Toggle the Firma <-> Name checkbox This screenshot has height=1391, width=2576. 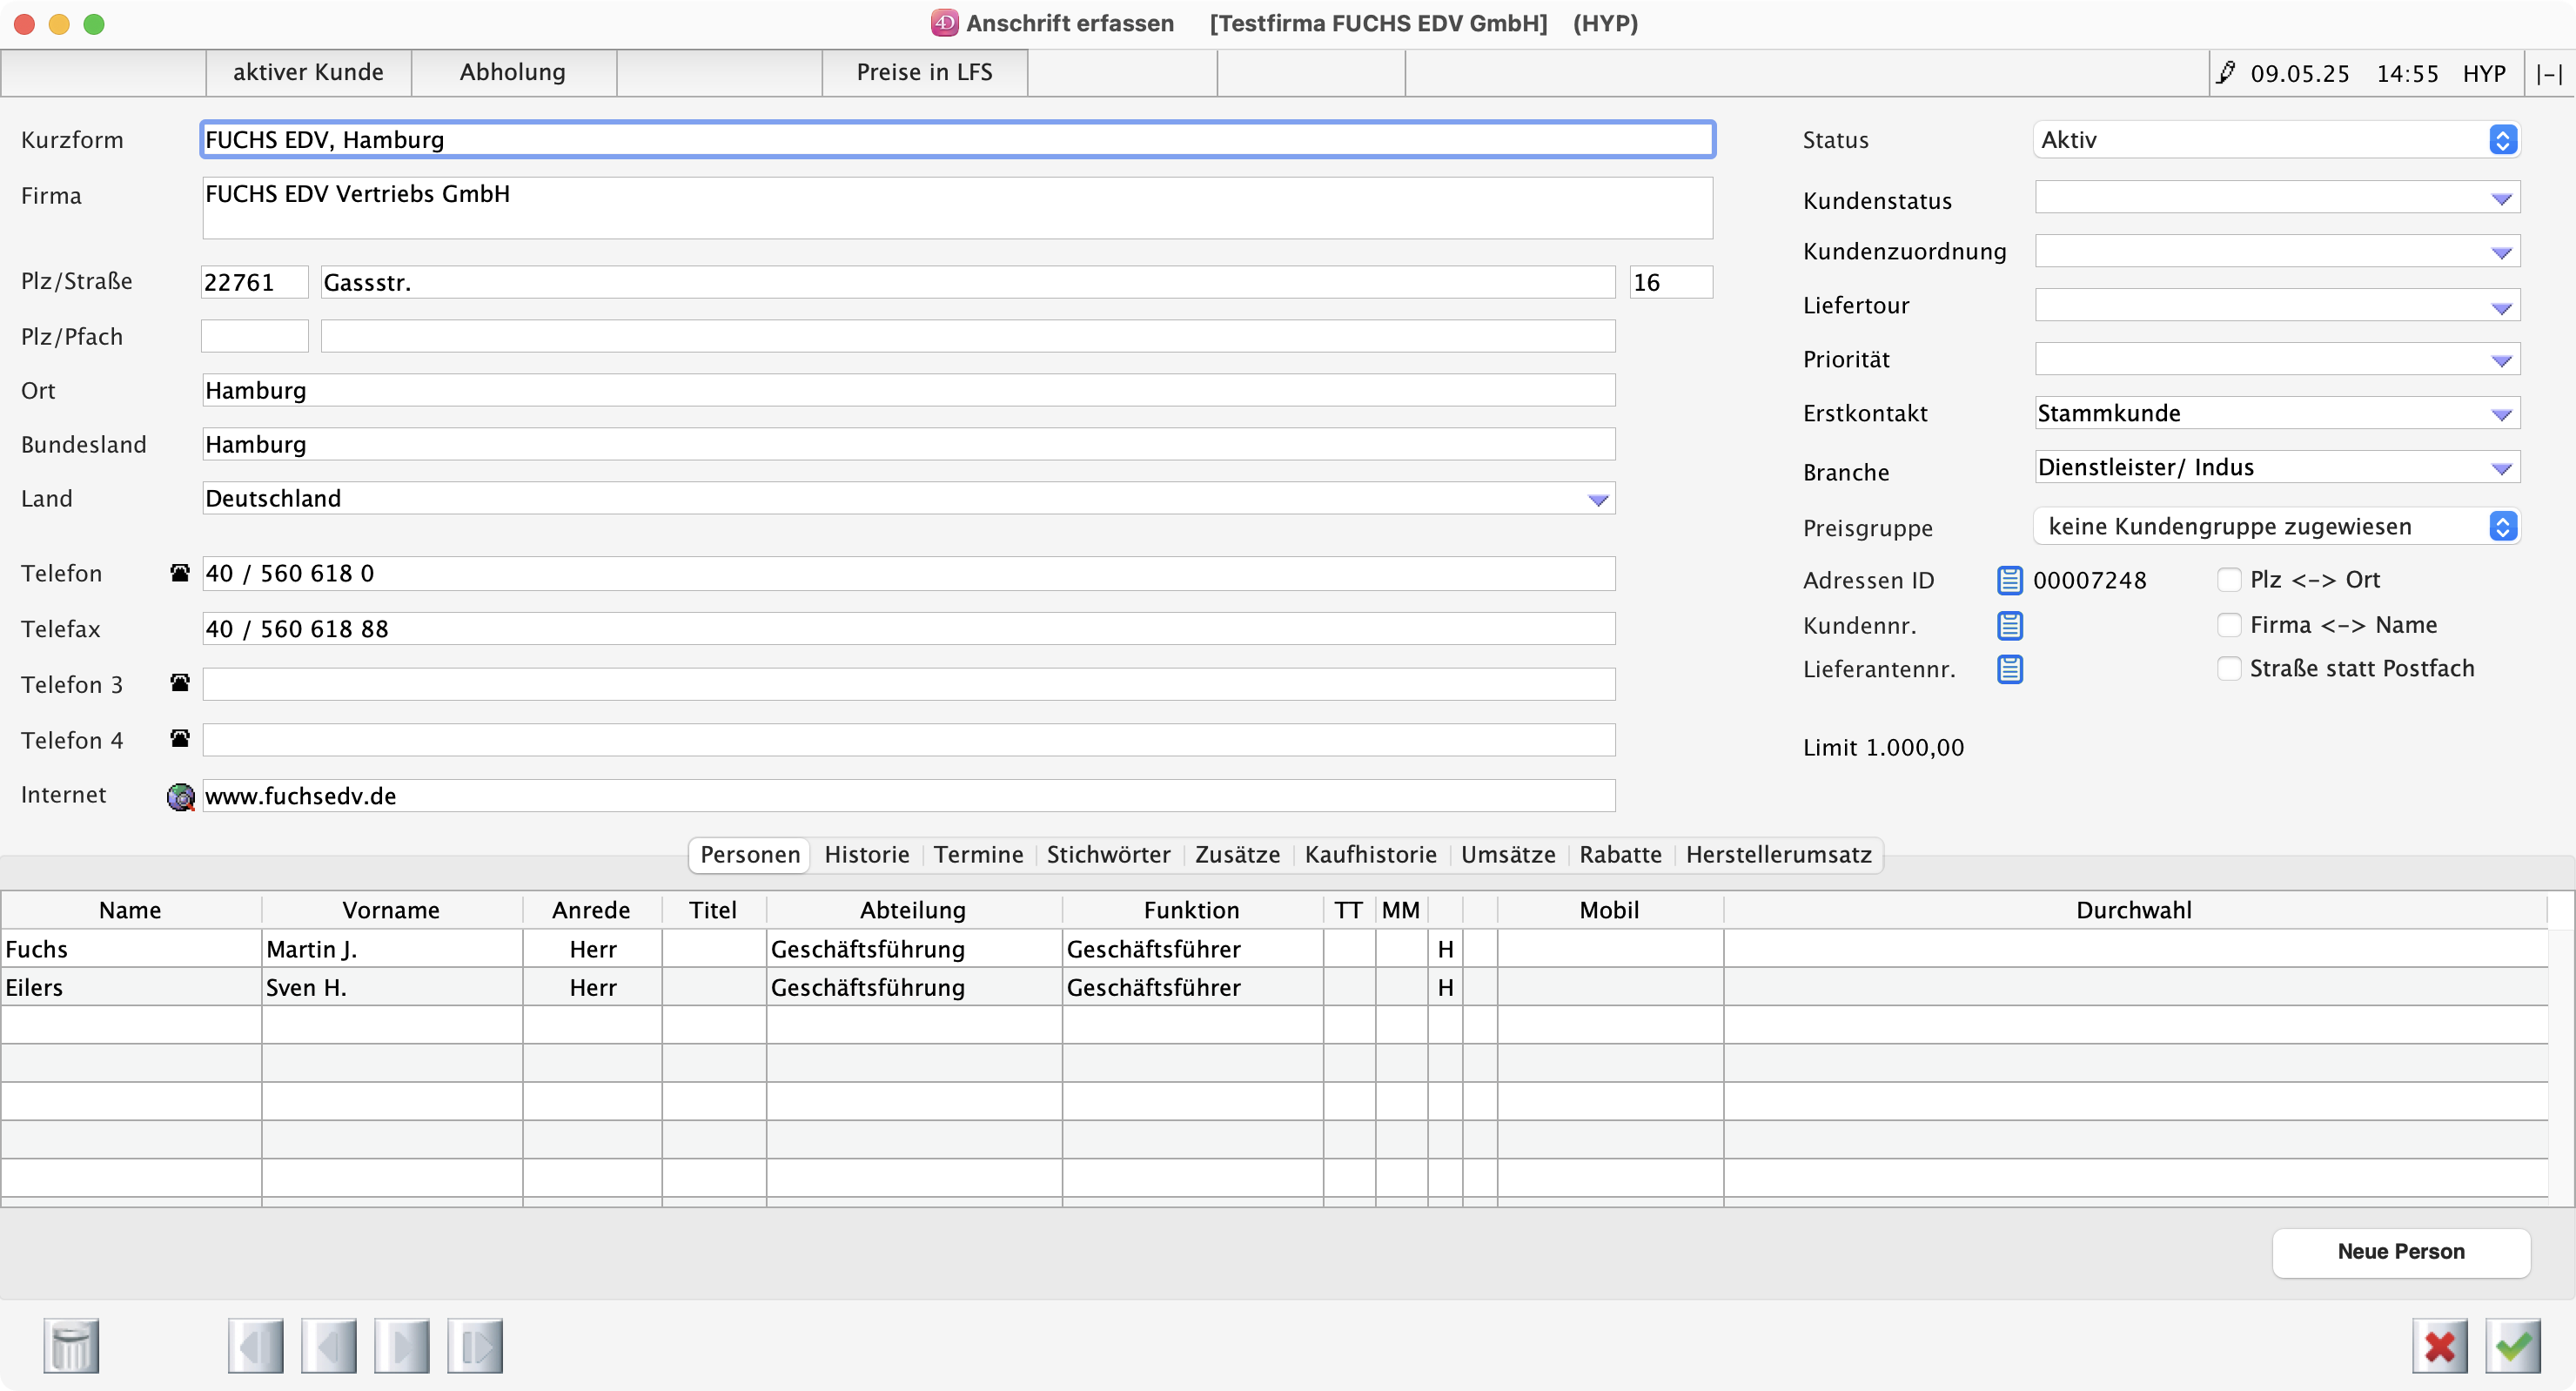(2229, 625)
